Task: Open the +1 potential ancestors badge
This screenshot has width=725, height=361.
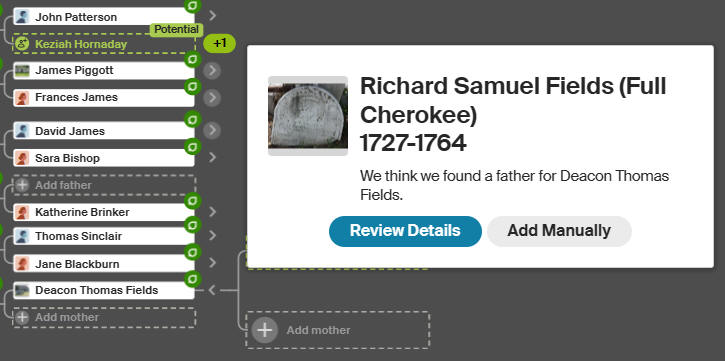Action: pos(220,43)
